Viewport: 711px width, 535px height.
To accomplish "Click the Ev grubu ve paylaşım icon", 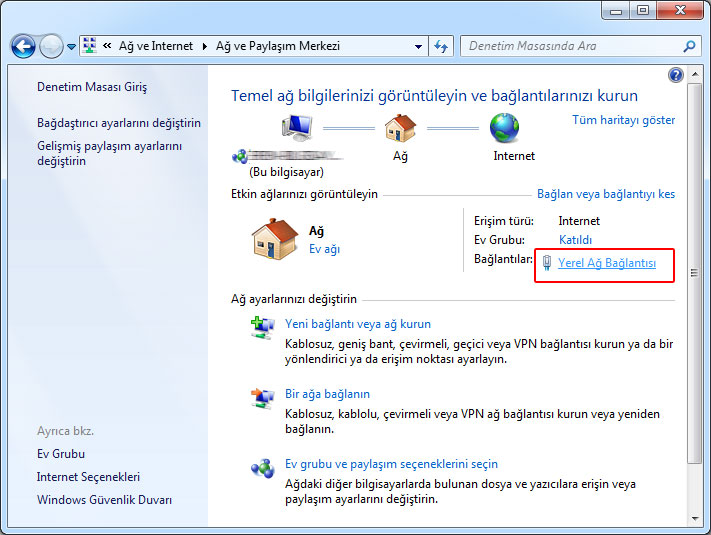I will [x=262, y=469].
